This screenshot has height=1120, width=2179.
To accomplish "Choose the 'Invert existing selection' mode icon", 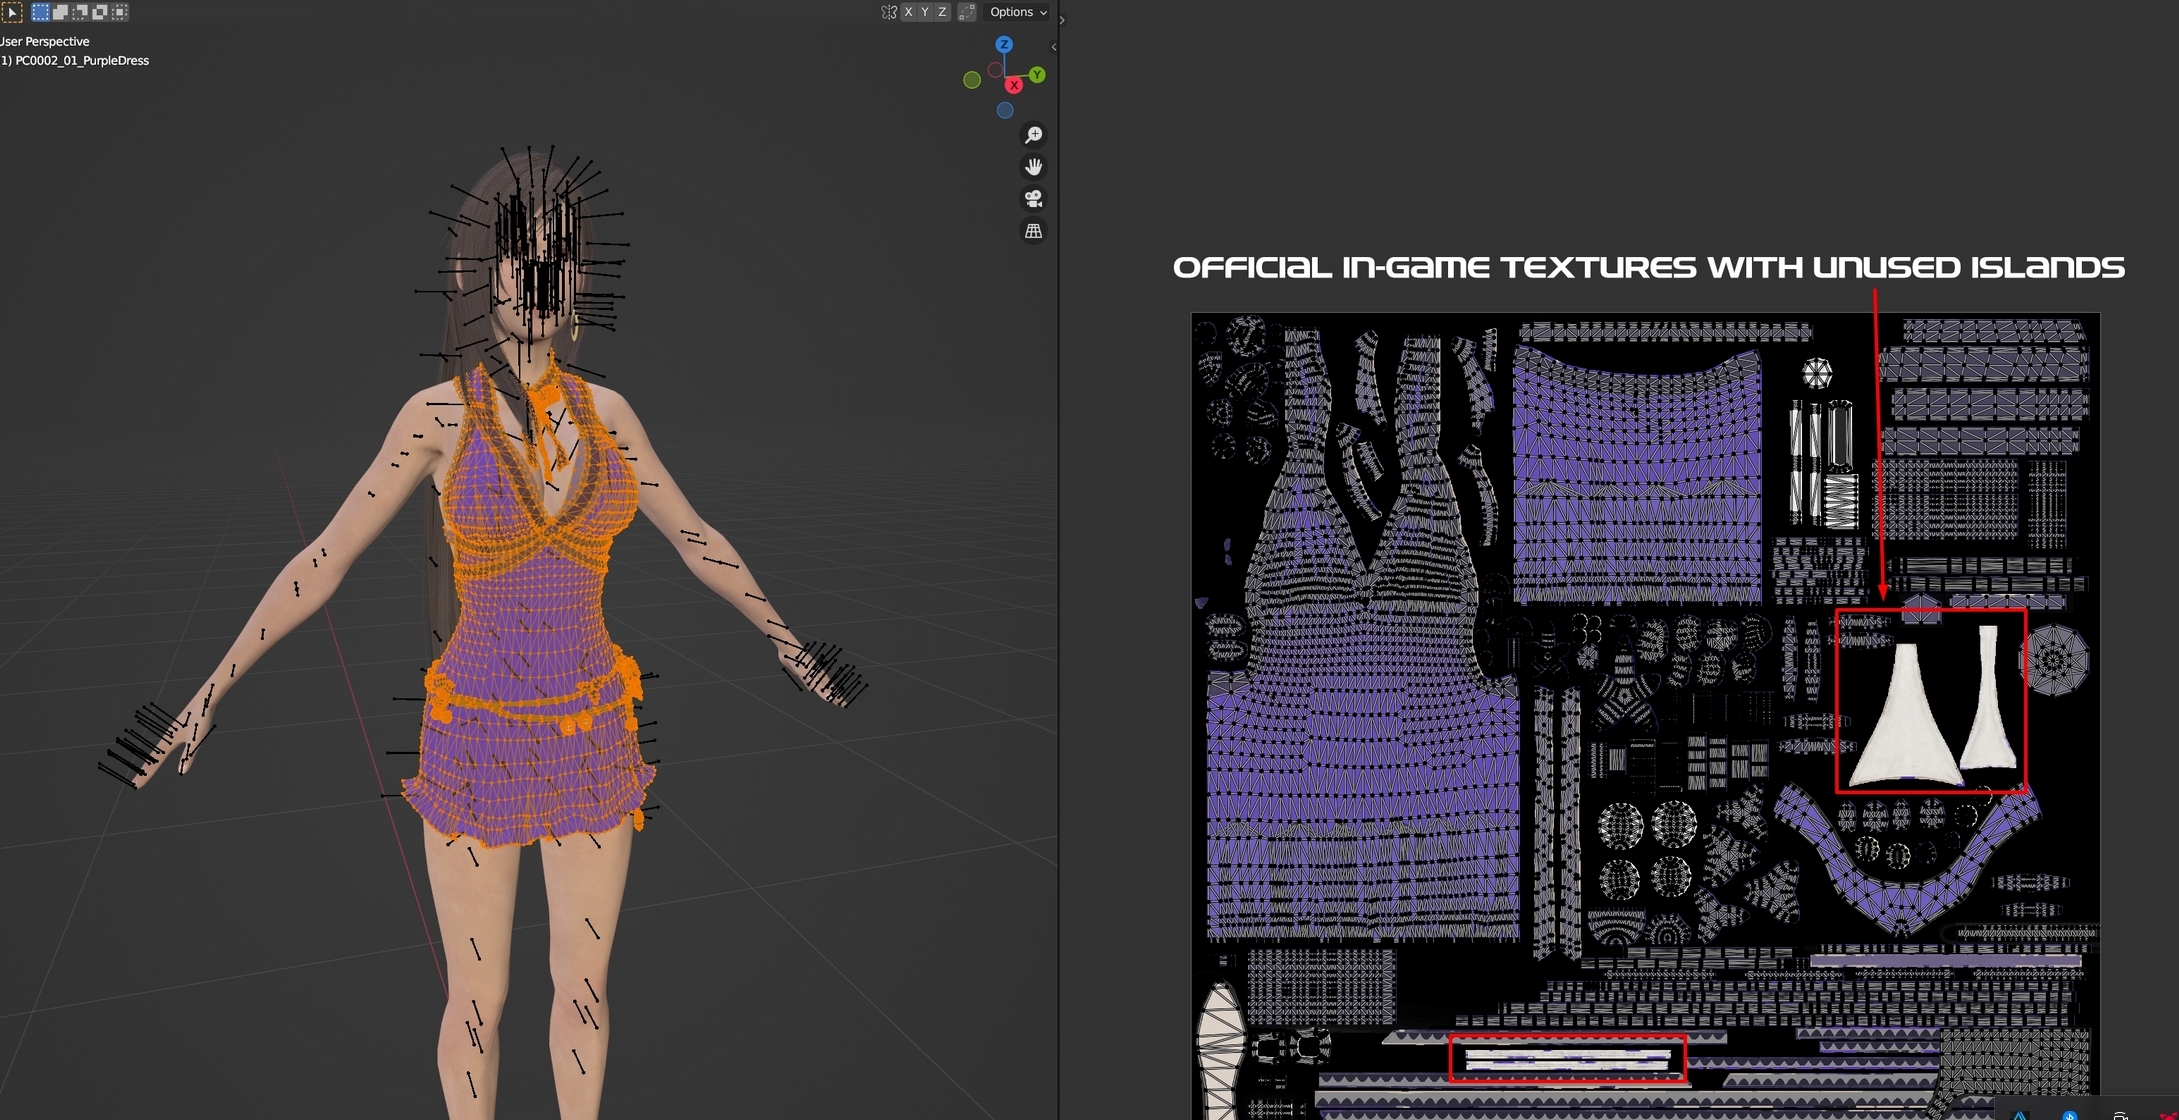I will coord(100,12).
